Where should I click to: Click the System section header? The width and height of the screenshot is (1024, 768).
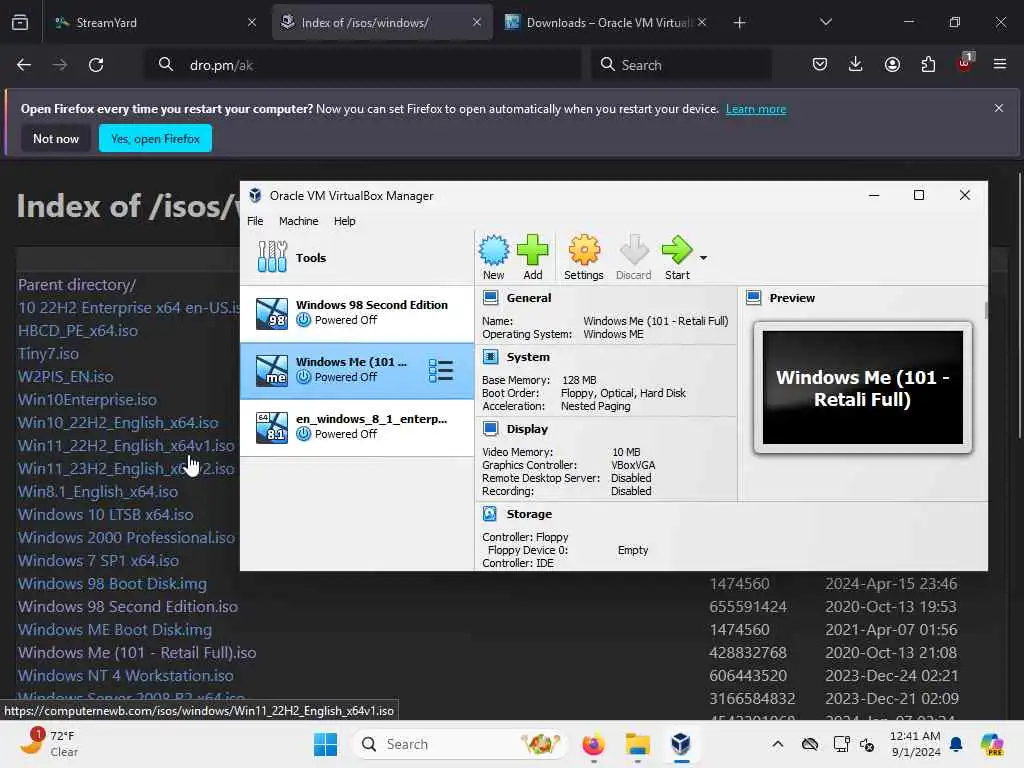click(528, 357)
